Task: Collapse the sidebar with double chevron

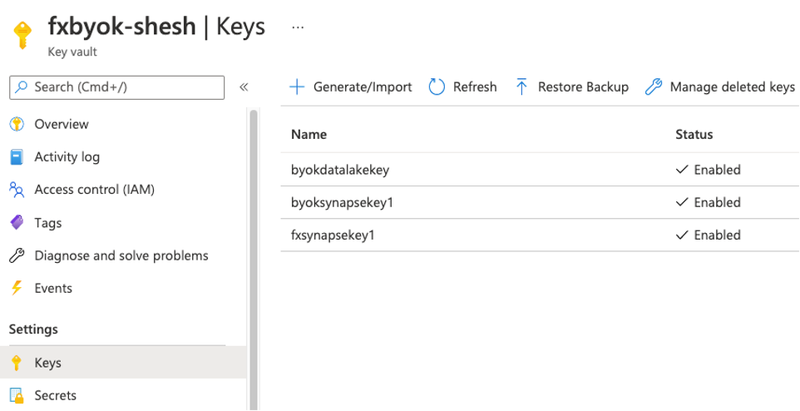Action: coord(244,87)
